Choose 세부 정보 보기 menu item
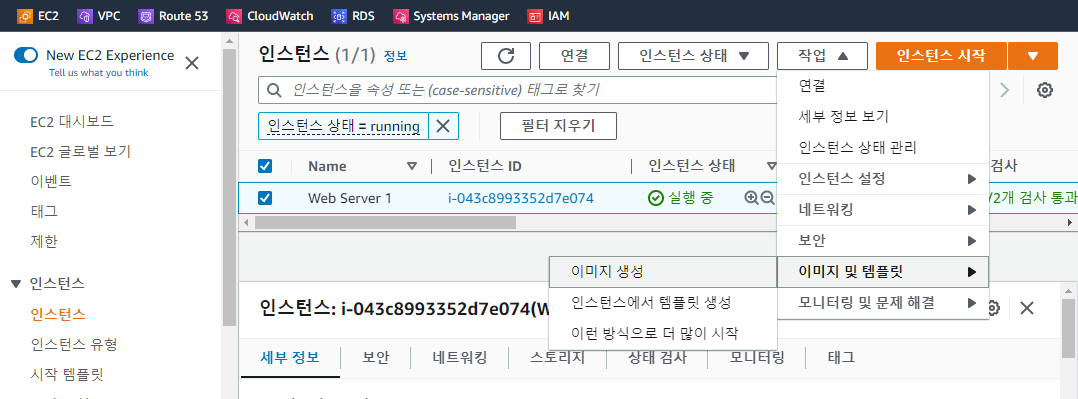Viewport: 1078px width, 399px height. click(883, 116)
